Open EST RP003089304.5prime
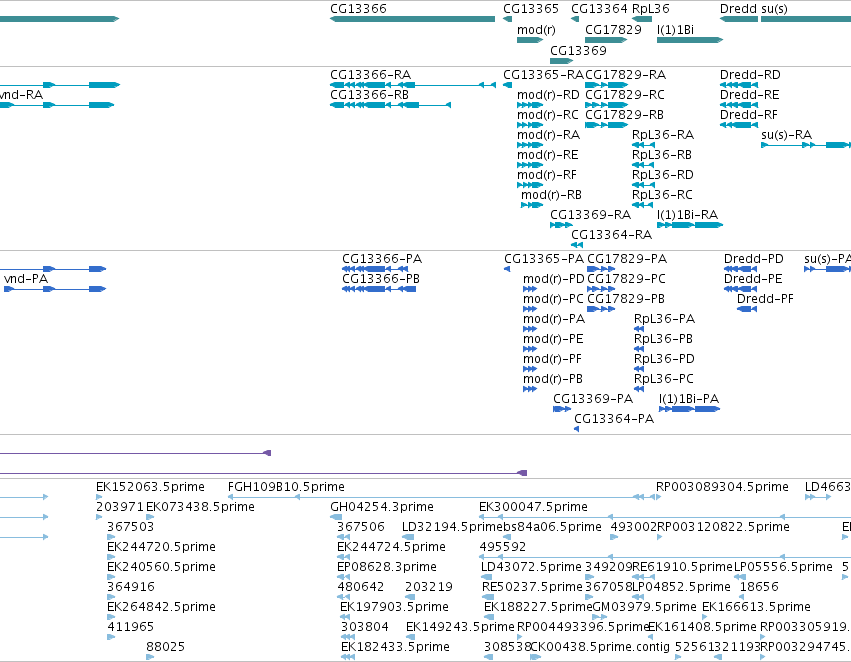851x662 pixels. pos(722,487)
